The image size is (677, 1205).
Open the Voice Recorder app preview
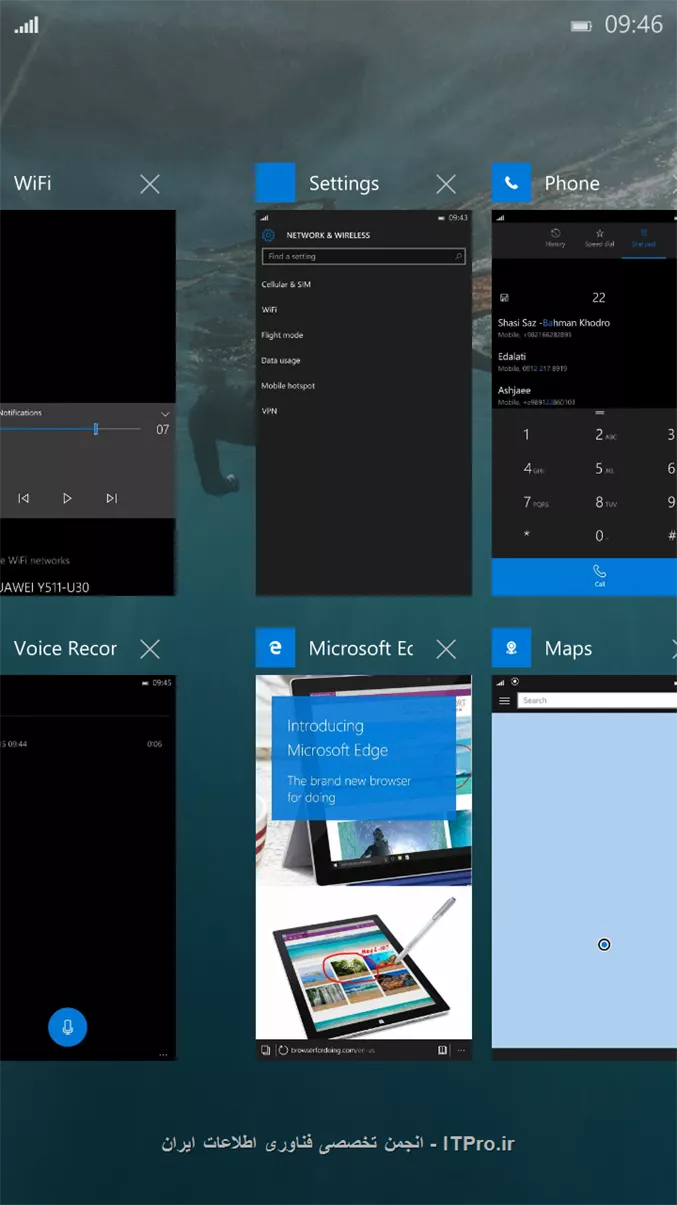pos(88,868)
